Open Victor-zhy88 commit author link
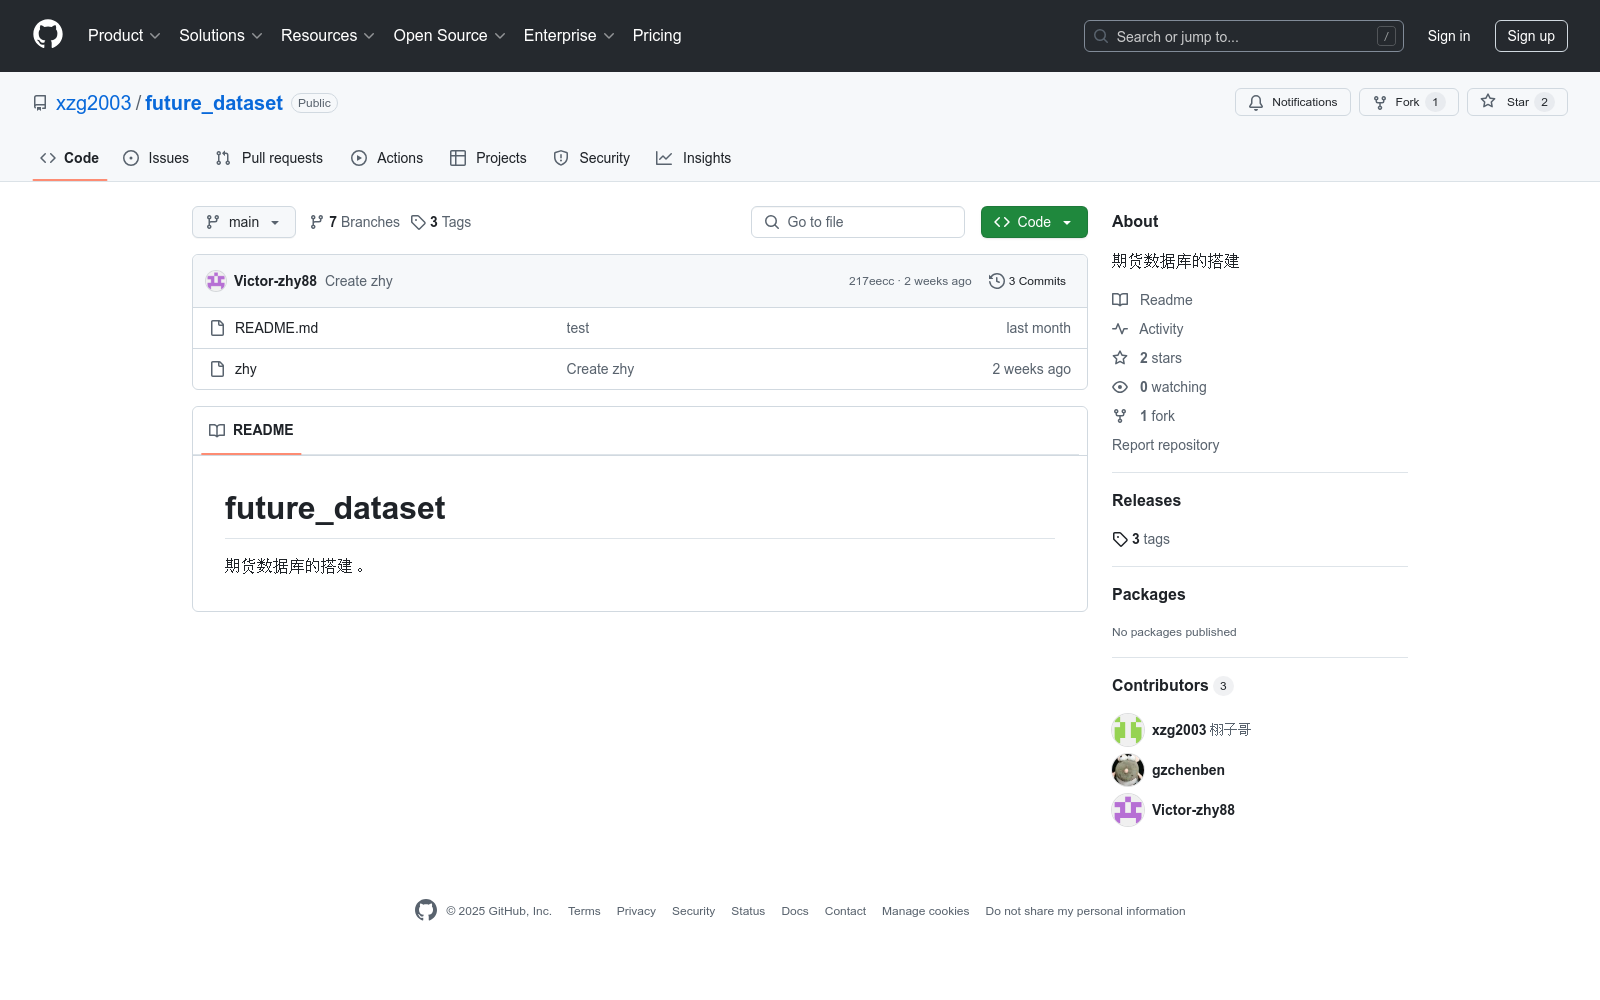Image resolution: width=1600 pixels, height=1000 pixels. point(275,281)
